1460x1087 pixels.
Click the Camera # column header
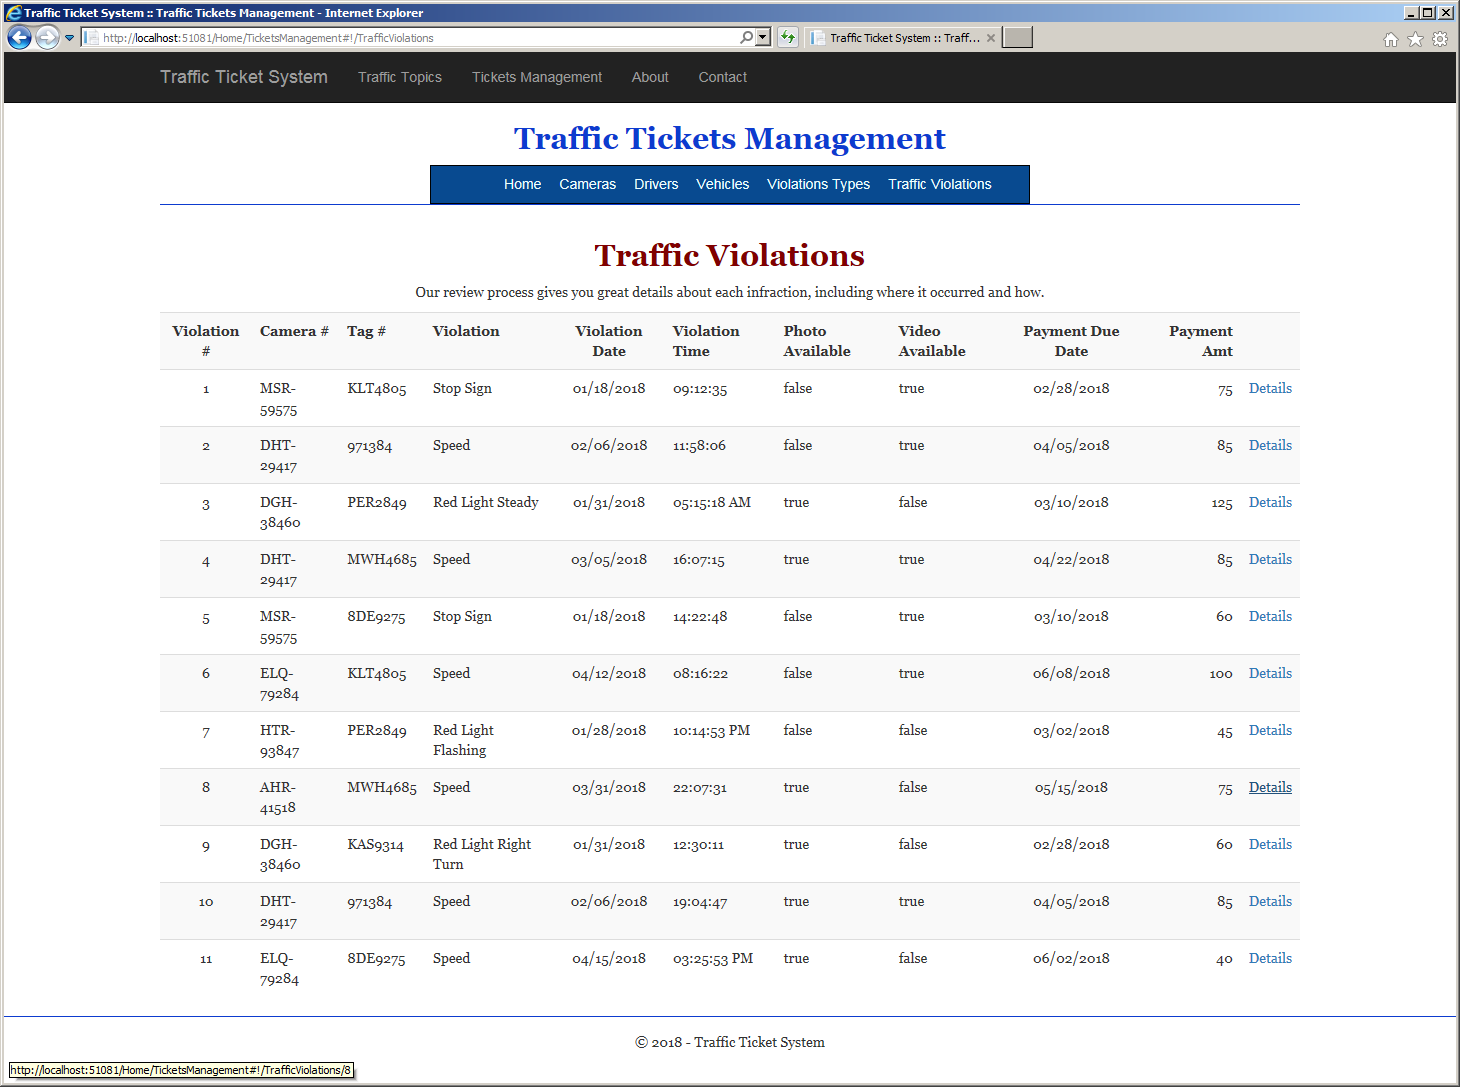pos(294,331)
